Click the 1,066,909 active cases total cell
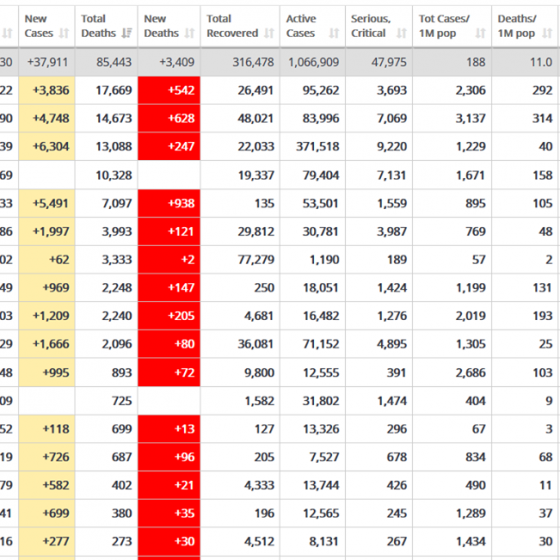The image size is (560, 560). (313, 62)
